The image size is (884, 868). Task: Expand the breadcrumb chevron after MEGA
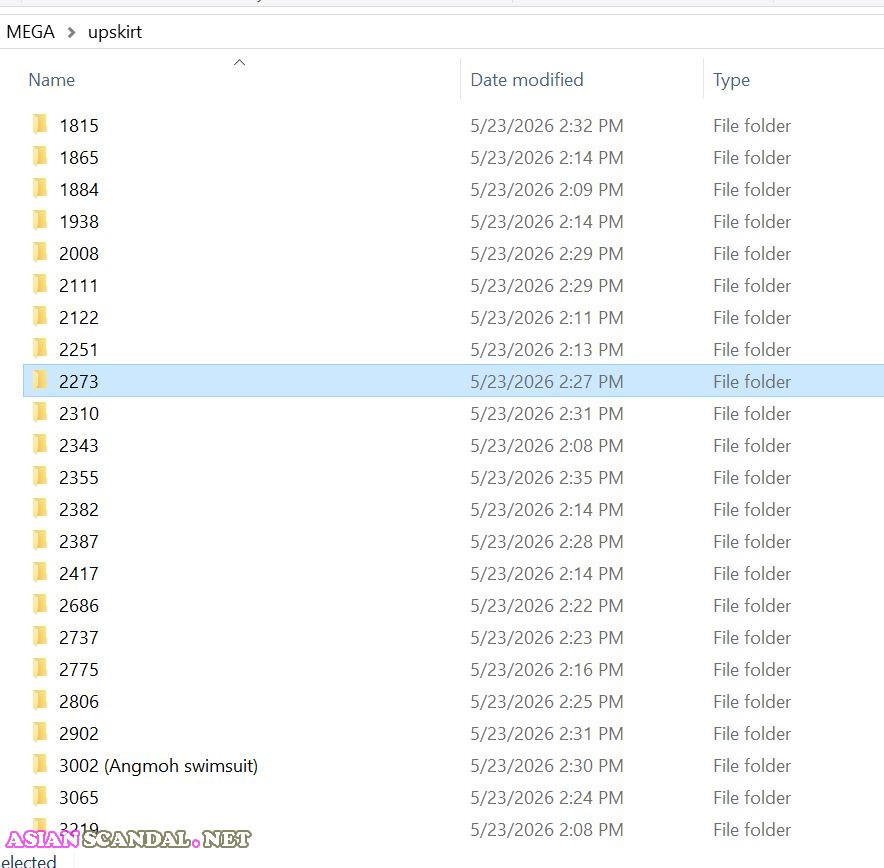[x=71, y=32]
